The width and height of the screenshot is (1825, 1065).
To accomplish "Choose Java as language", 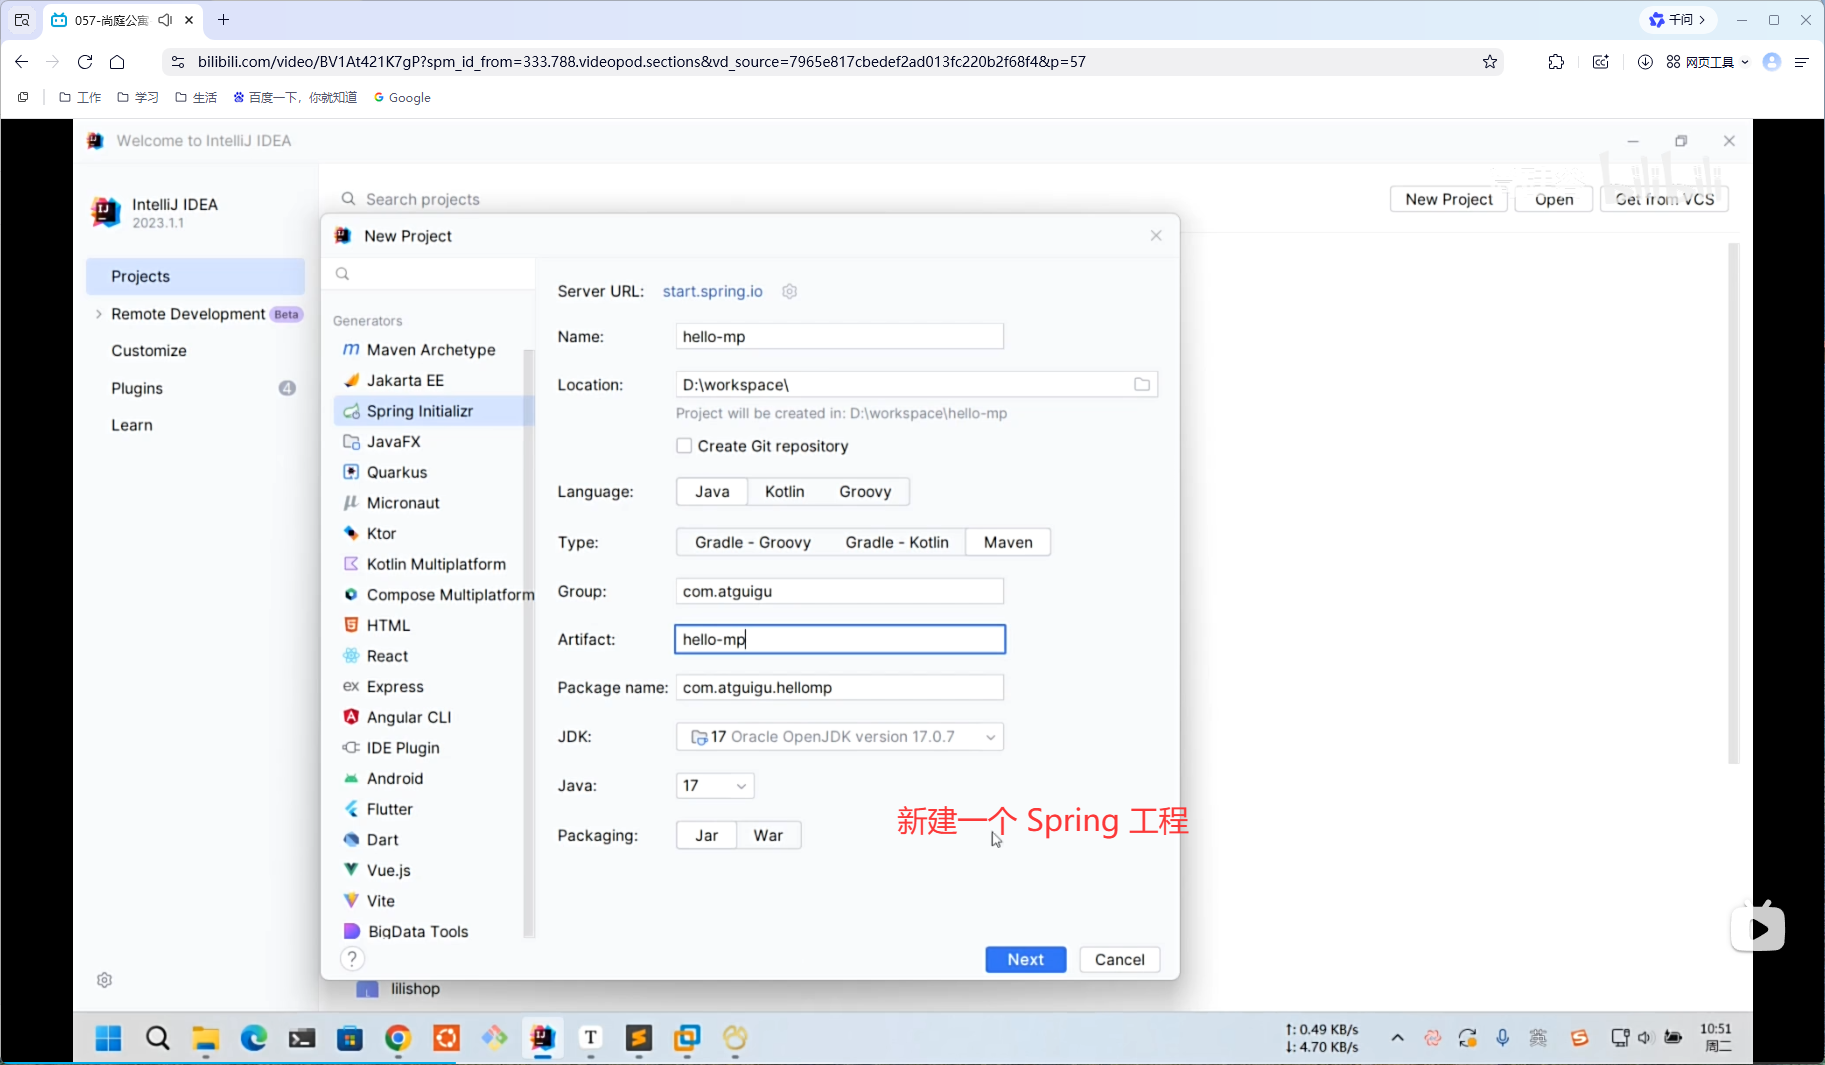I will [712, 492].
